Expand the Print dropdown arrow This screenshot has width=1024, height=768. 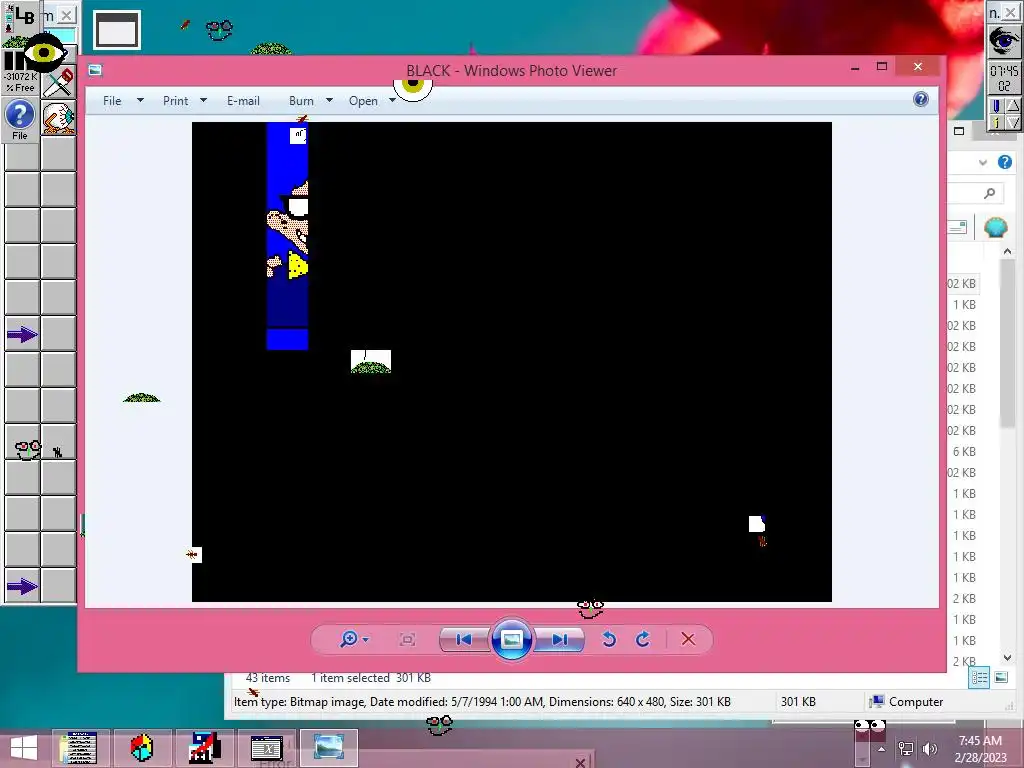pos(203,100)
